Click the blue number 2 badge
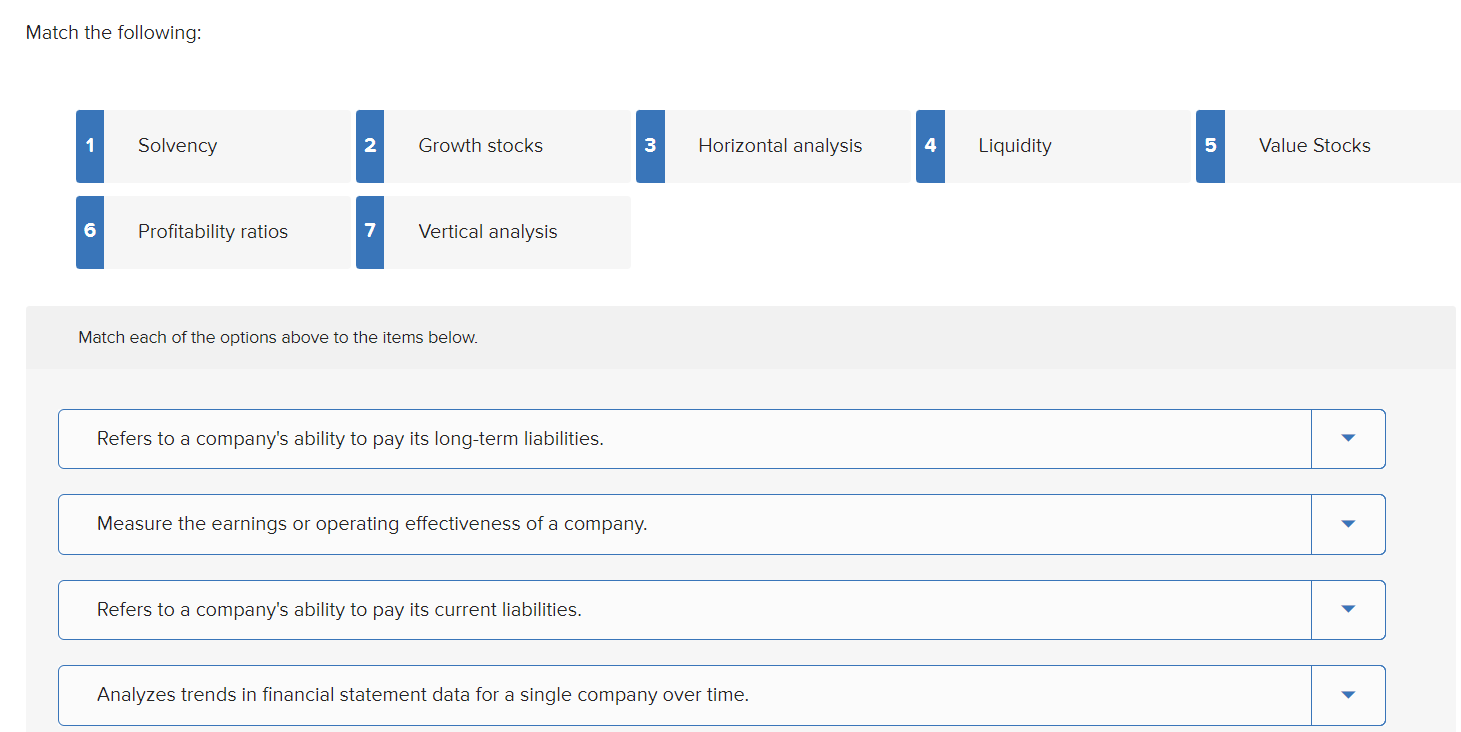The height and width of the screenshot is (732, 1461). click(370, 146)
